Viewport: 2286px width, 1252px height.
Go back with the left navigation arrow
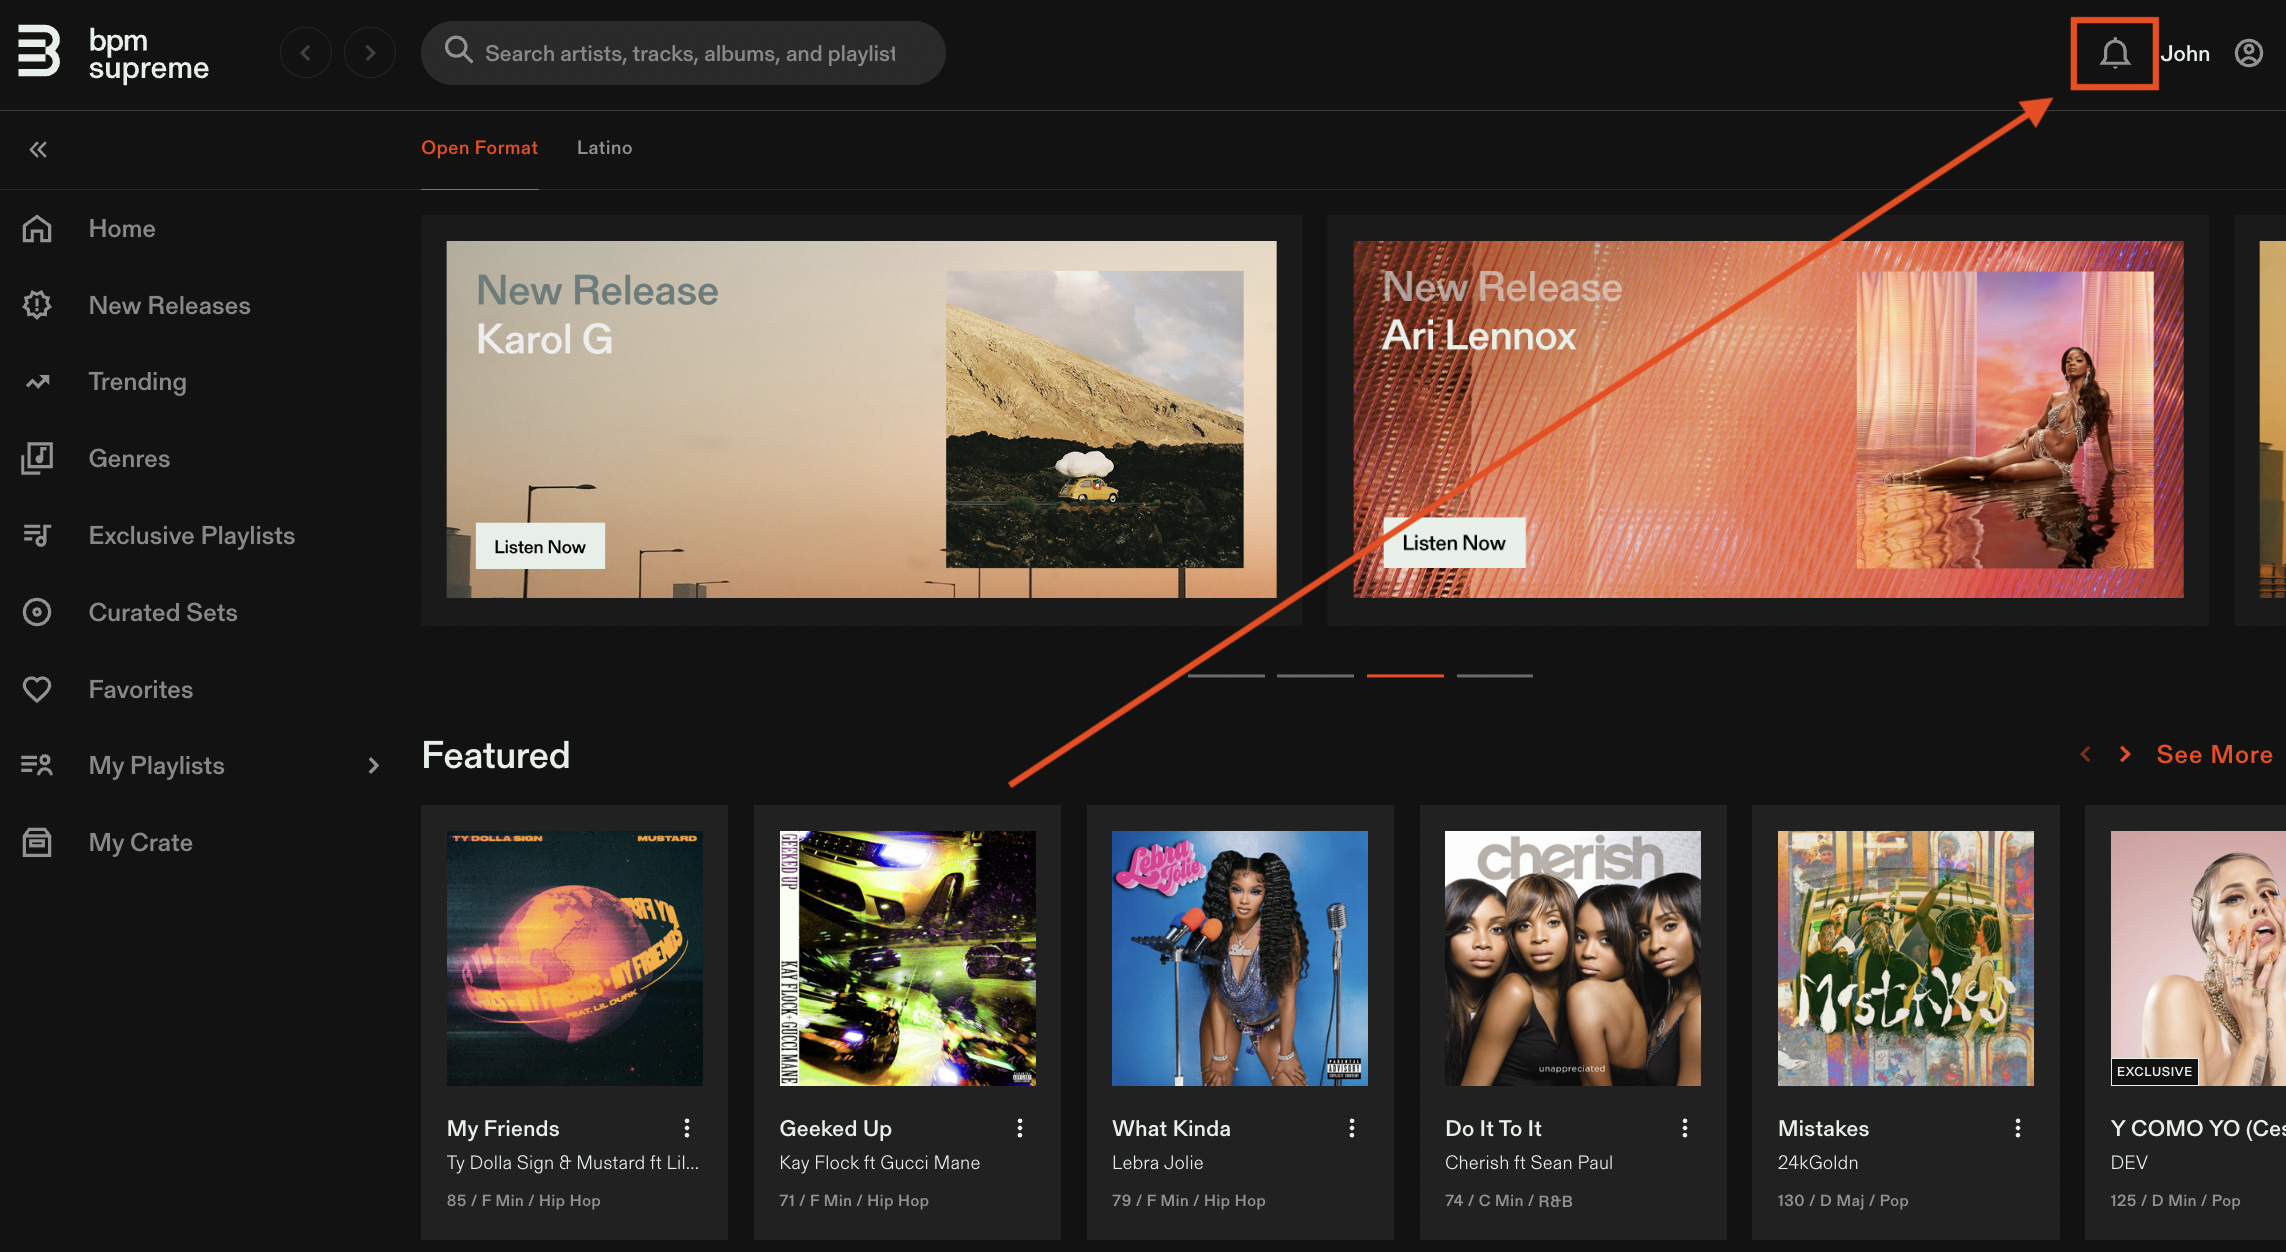(x=306, y=53)
